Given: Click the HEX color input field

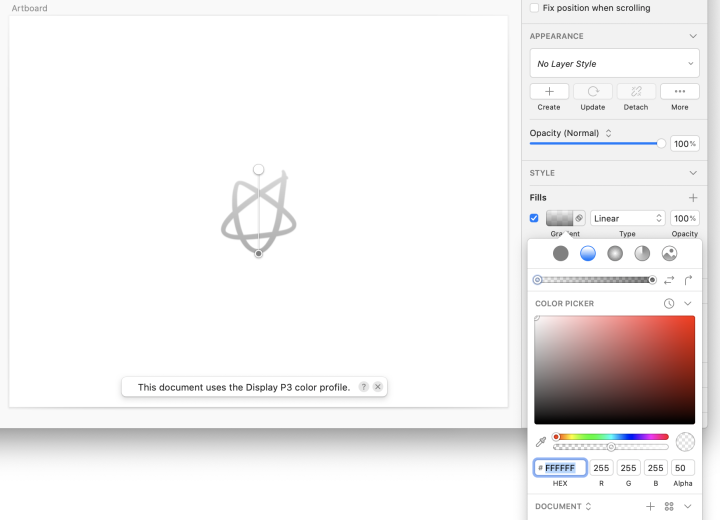Looking at the screenshot, I should click(x=560, y=468).
